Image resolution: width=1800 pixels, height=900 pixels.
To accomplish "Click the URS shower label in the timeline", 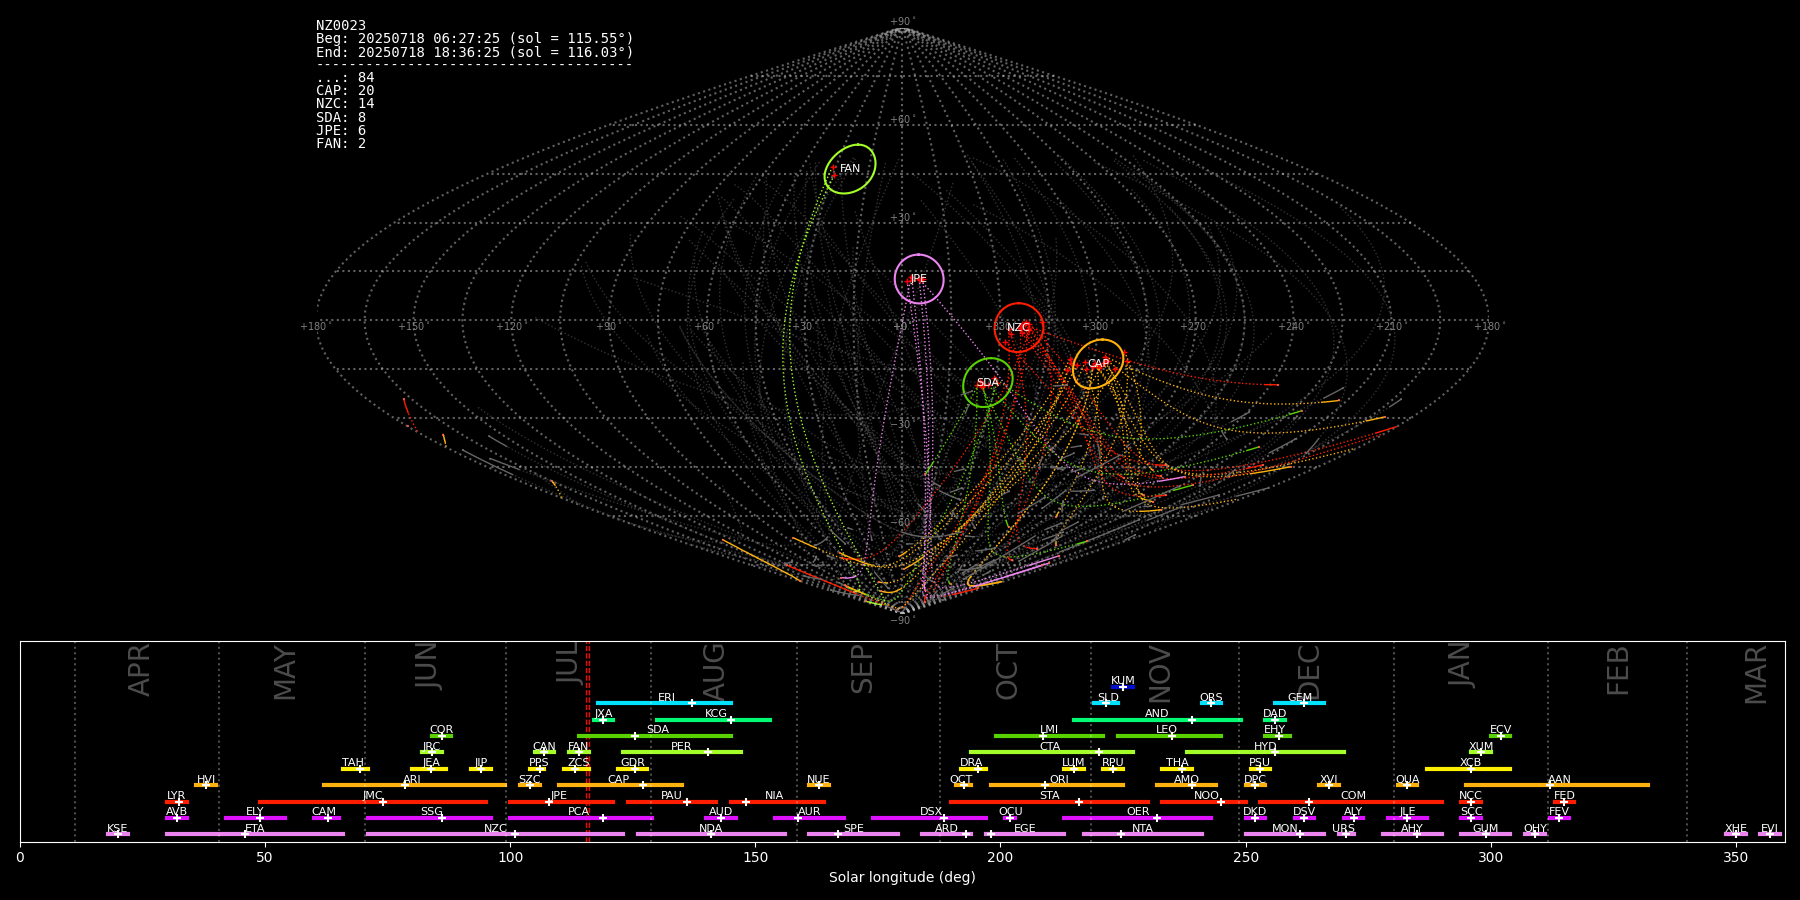I will click(x=1343, y=829).
